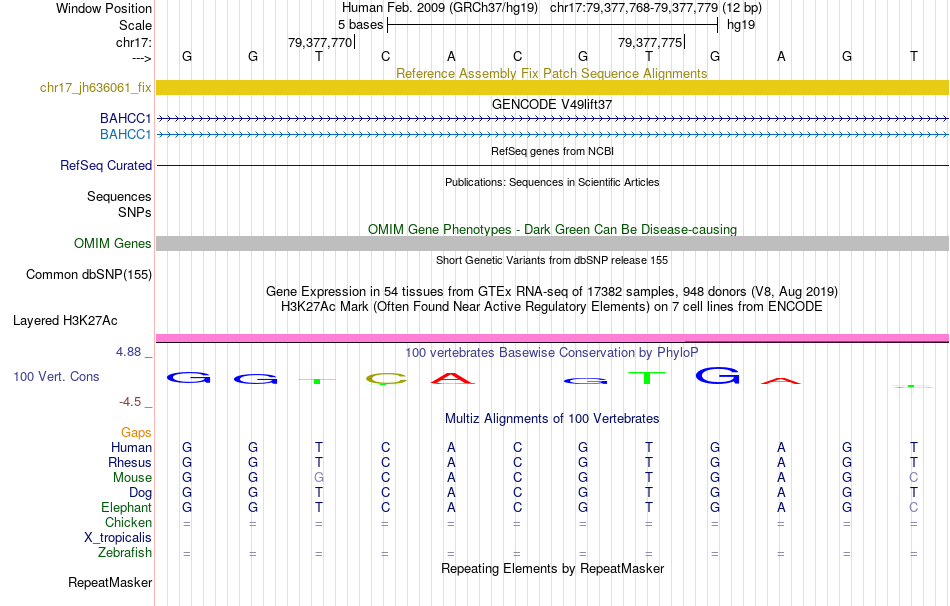The image size is (950, 606).
Task: Open the dark blue BAHCC1 gene label
Action: 125,118
